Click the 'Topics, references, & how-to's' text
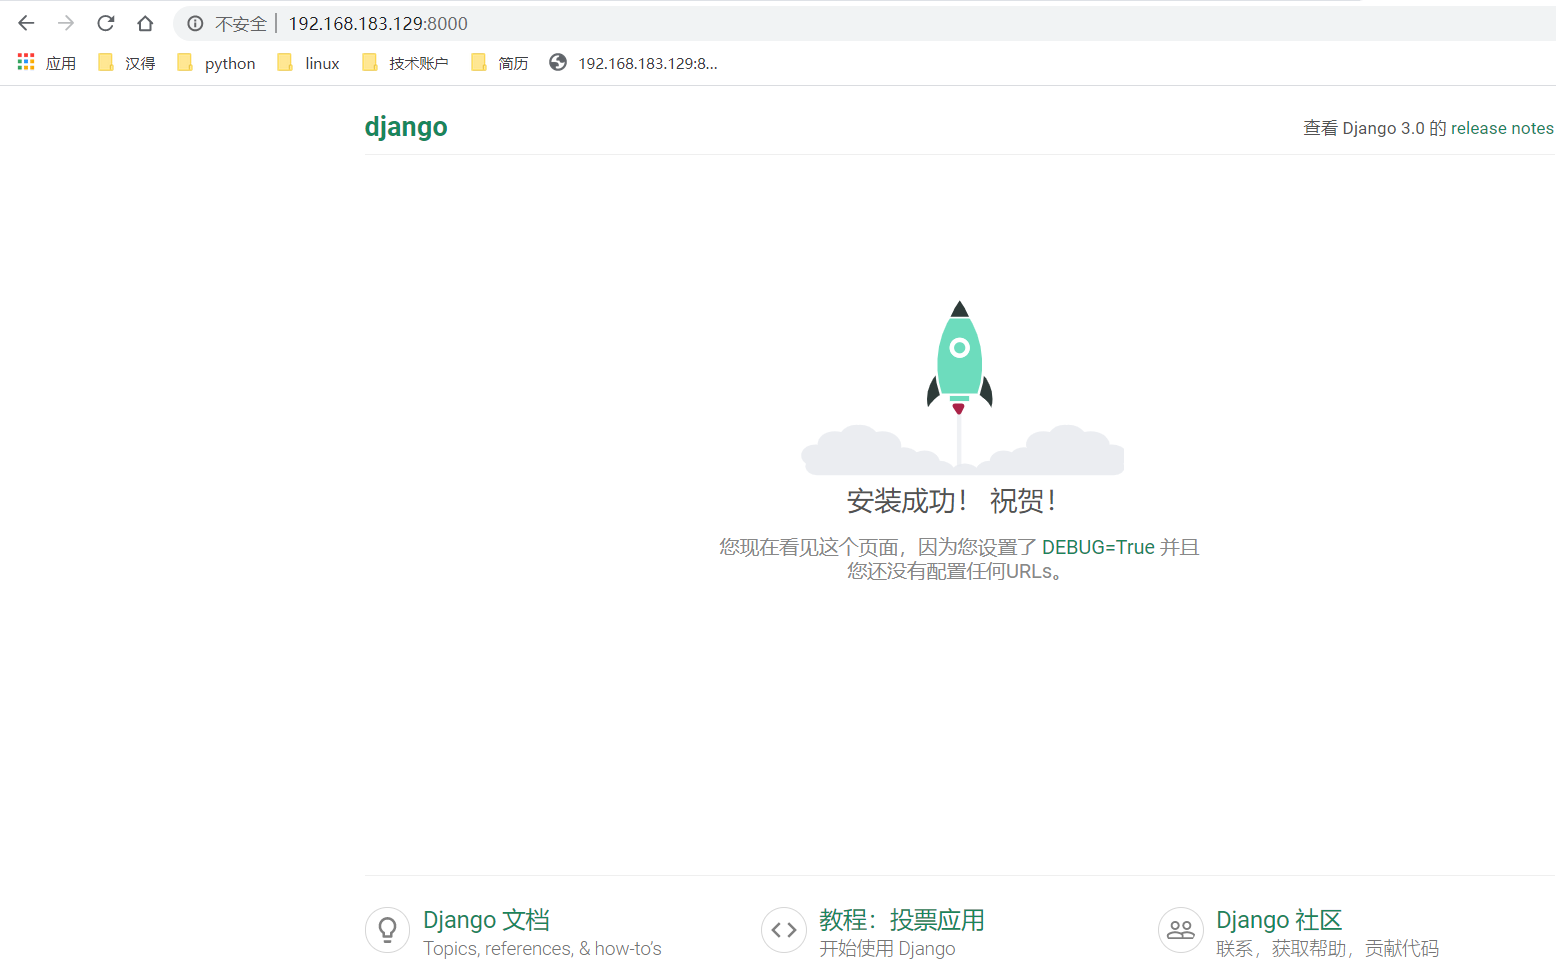The height and width of the screenshot is (964, 1556). tap(542, 948)
